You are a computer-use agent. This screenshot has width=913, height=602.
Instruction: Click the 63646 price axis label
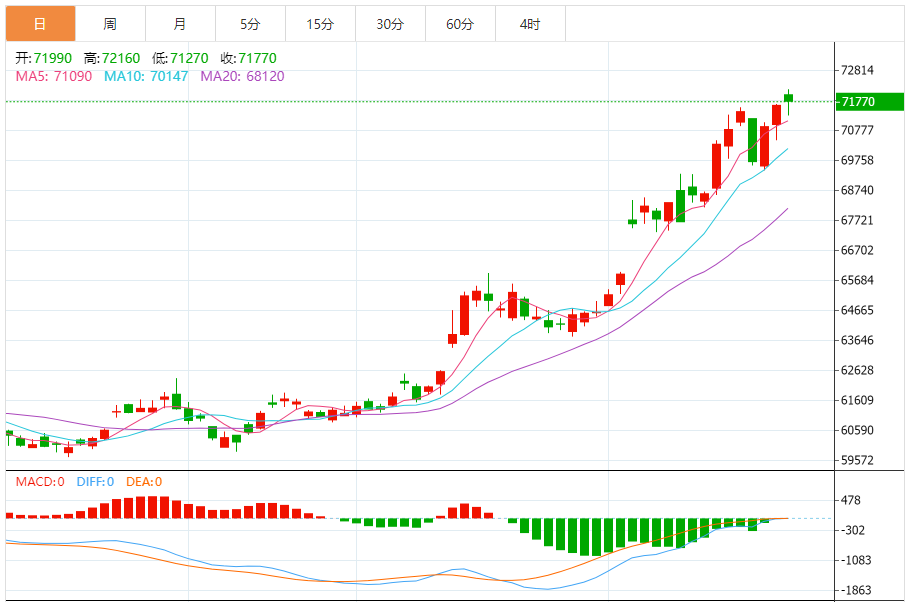tap(857, 340)
